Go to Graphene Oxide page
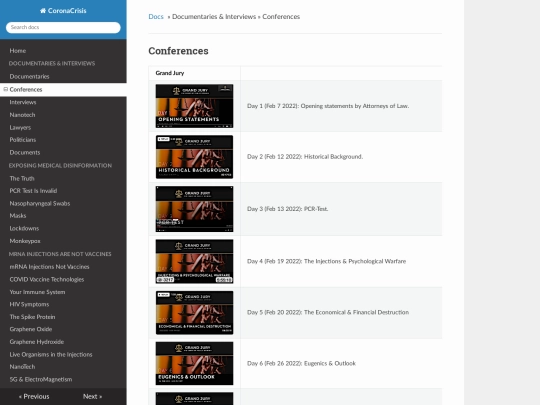Screen dimensions: 540x405 point(31,329)
